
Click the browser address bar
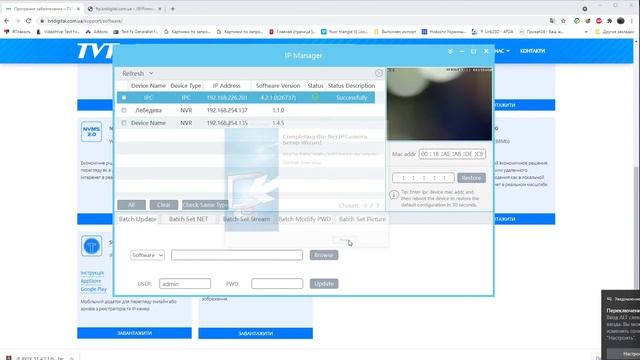294,21
